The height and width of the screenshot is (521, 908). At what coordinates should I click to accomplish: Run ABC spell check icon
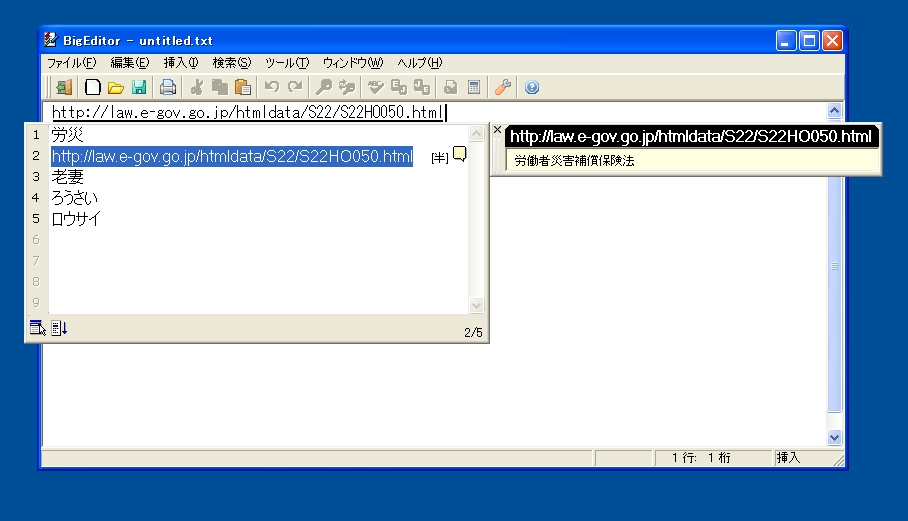(x=376, y=87)
